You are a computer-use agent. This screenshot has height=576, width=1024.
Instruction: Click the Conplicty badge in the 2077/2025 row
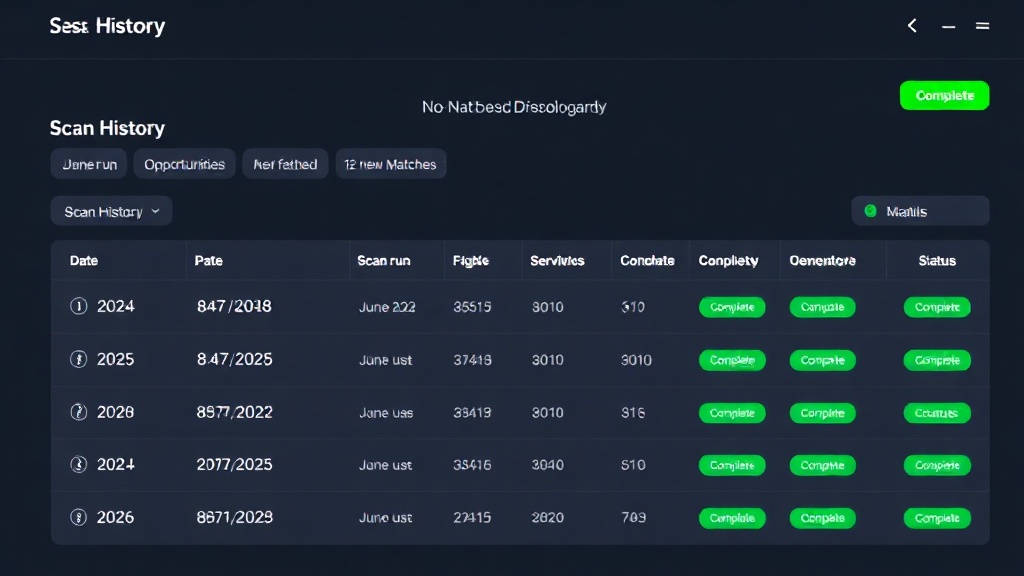click(x=732, y=465)
